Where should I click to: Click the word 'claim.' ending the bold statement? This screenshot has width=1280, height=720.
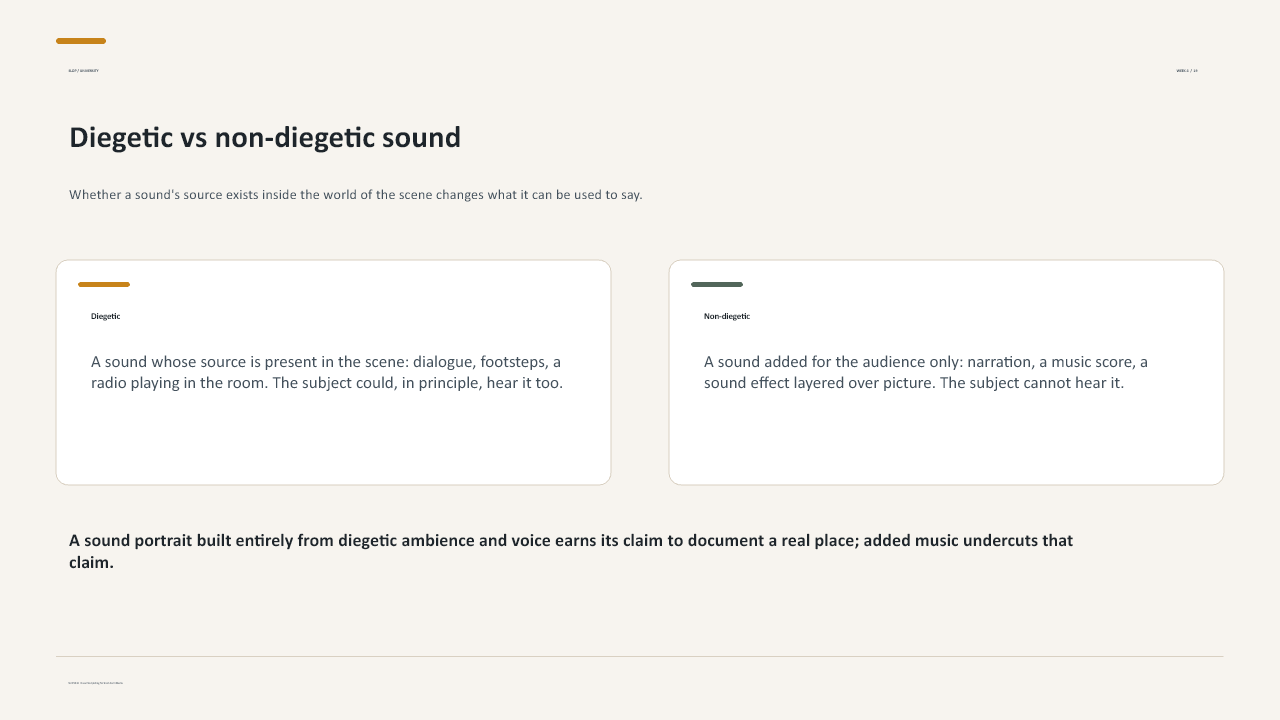click(91, 563)
